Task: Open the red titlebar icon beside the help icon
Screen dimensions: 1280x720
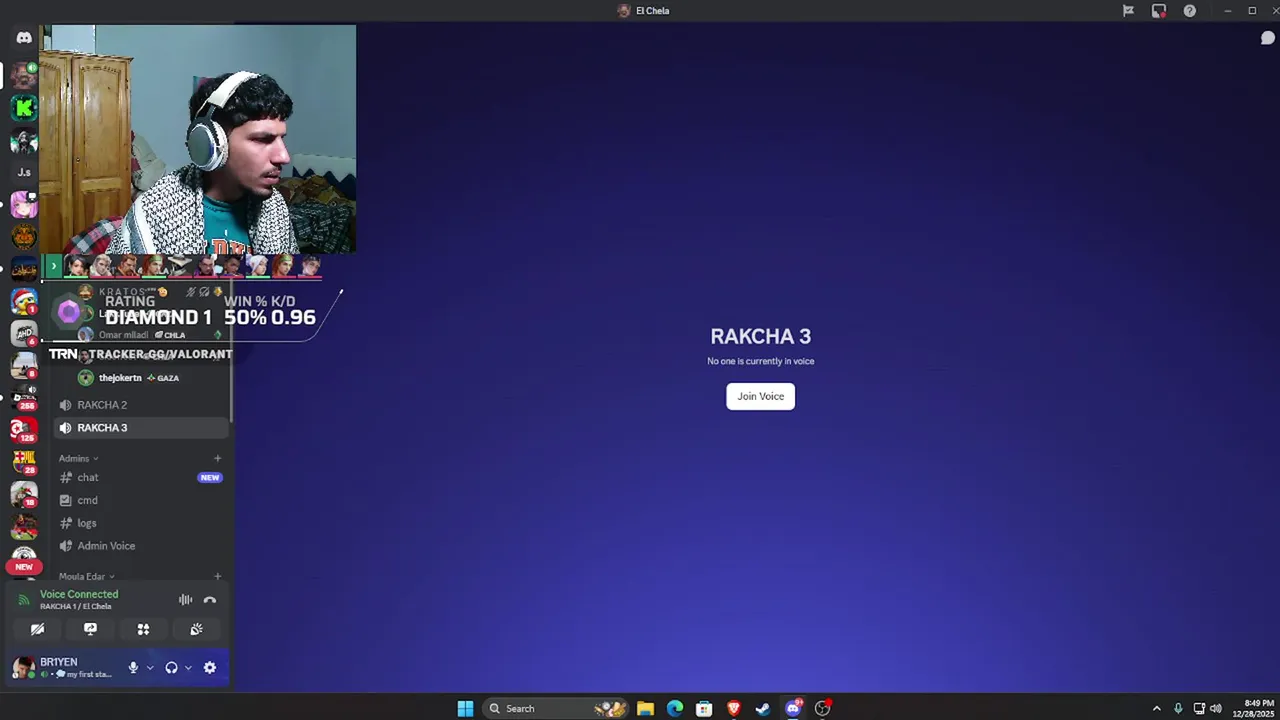Action: coord(1158,11)
